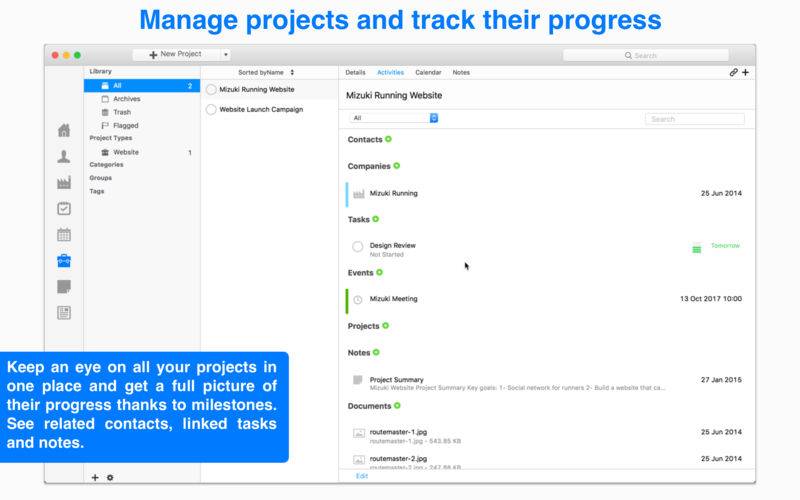
Task: Toggle Mizuki Running Website project circle
Action: 211,90
